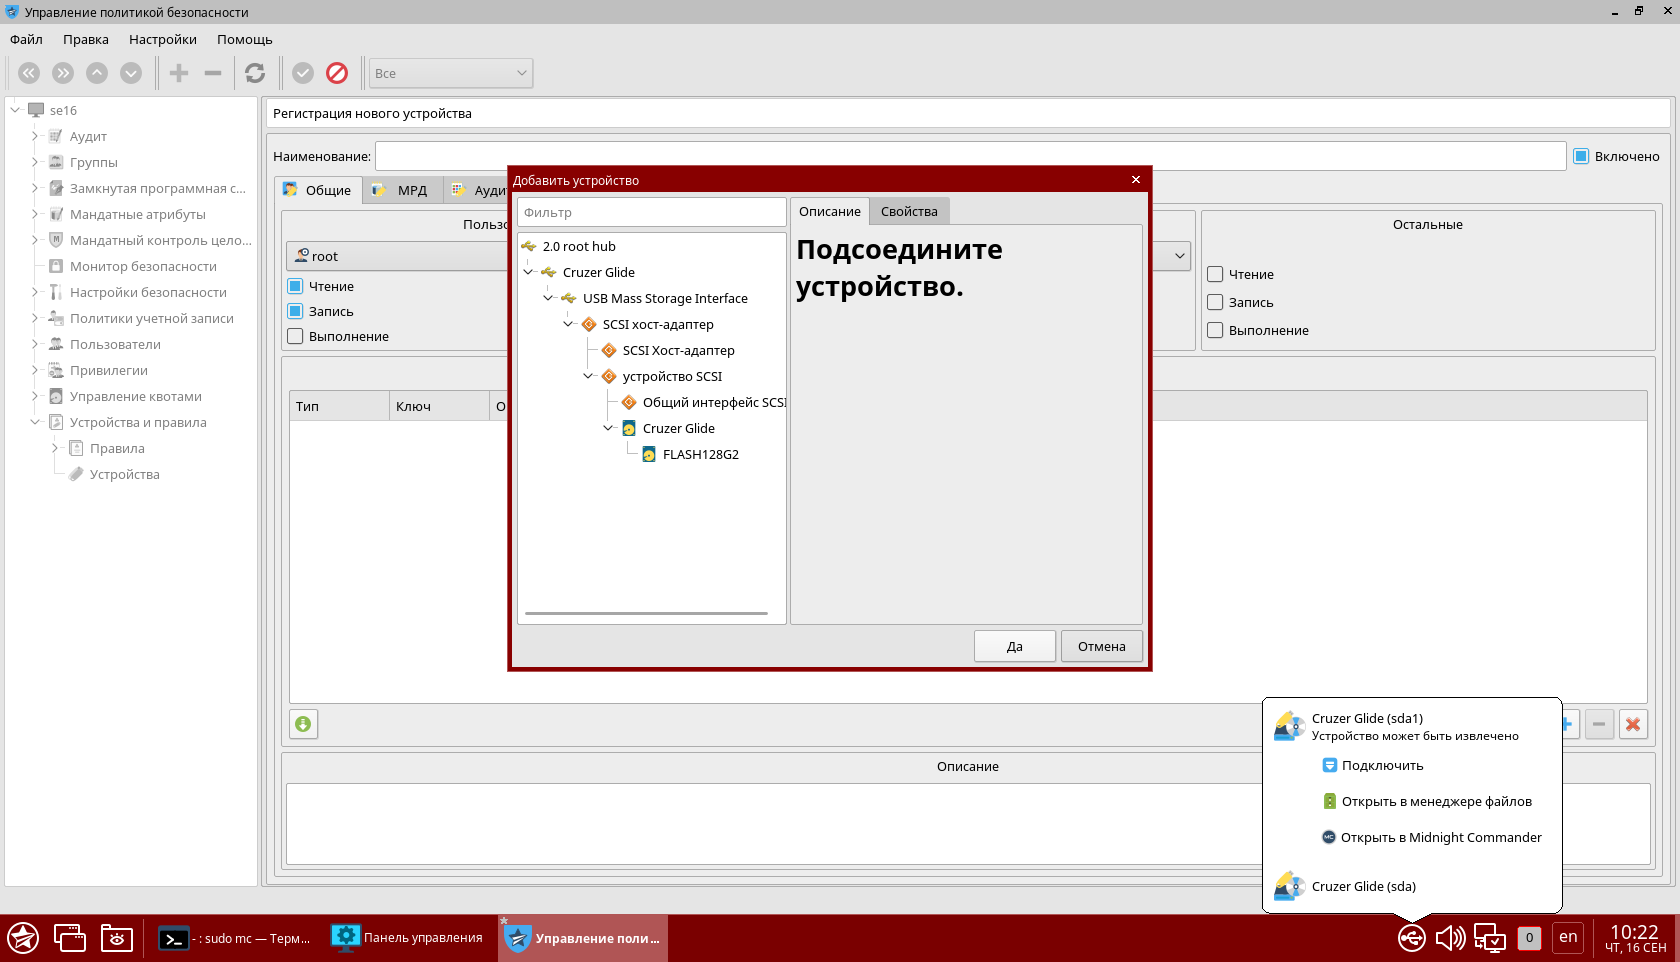
Task: Click the USB device tray icon
Action: pyautogui.click(x=1411, y=938)
